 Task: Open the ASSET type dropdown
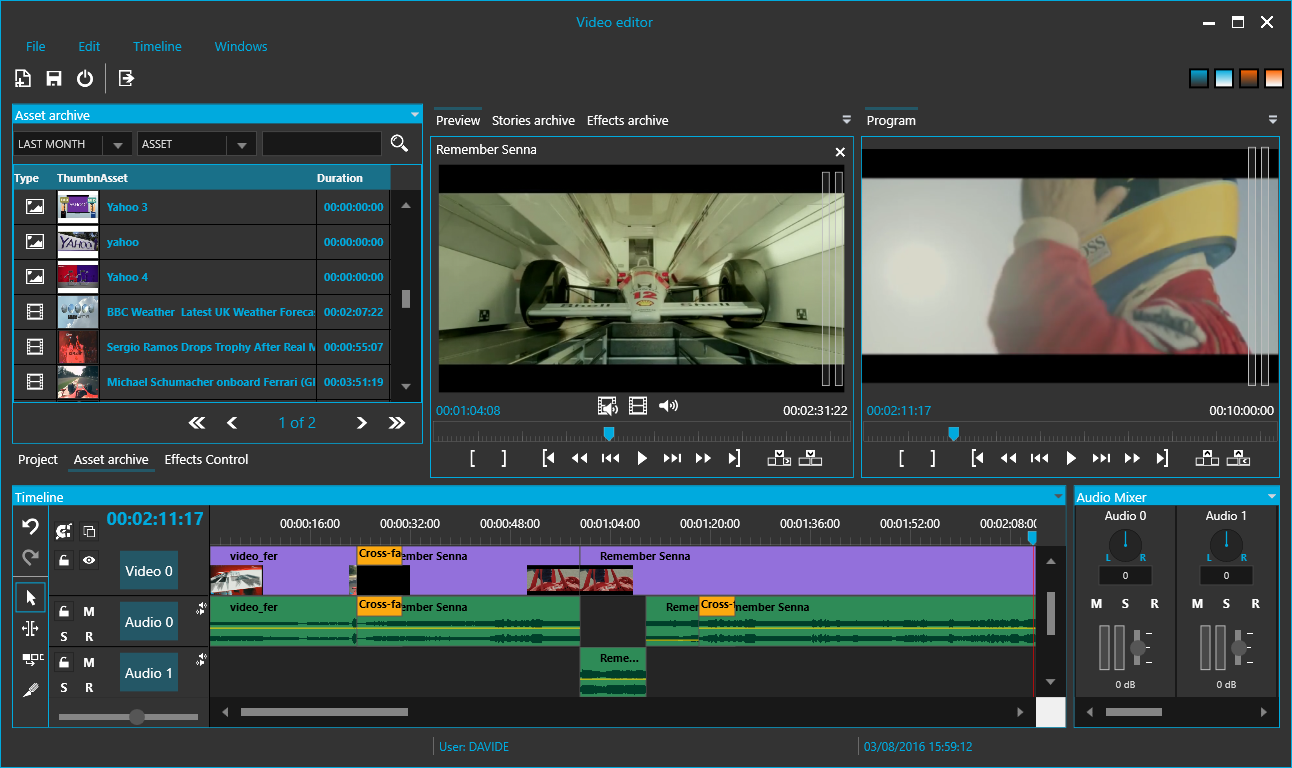click(240, 145)
